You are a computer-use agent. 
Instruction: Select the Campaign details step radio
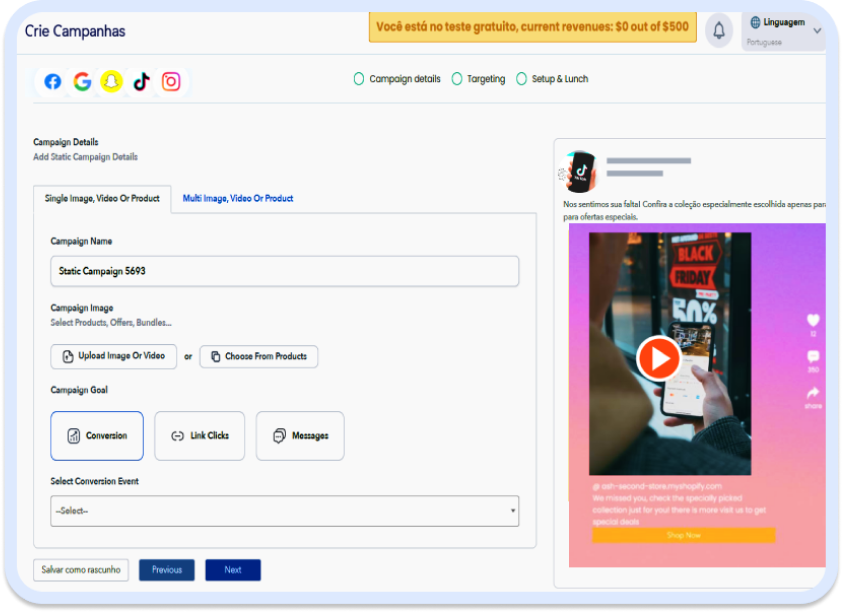coord(359,79)
